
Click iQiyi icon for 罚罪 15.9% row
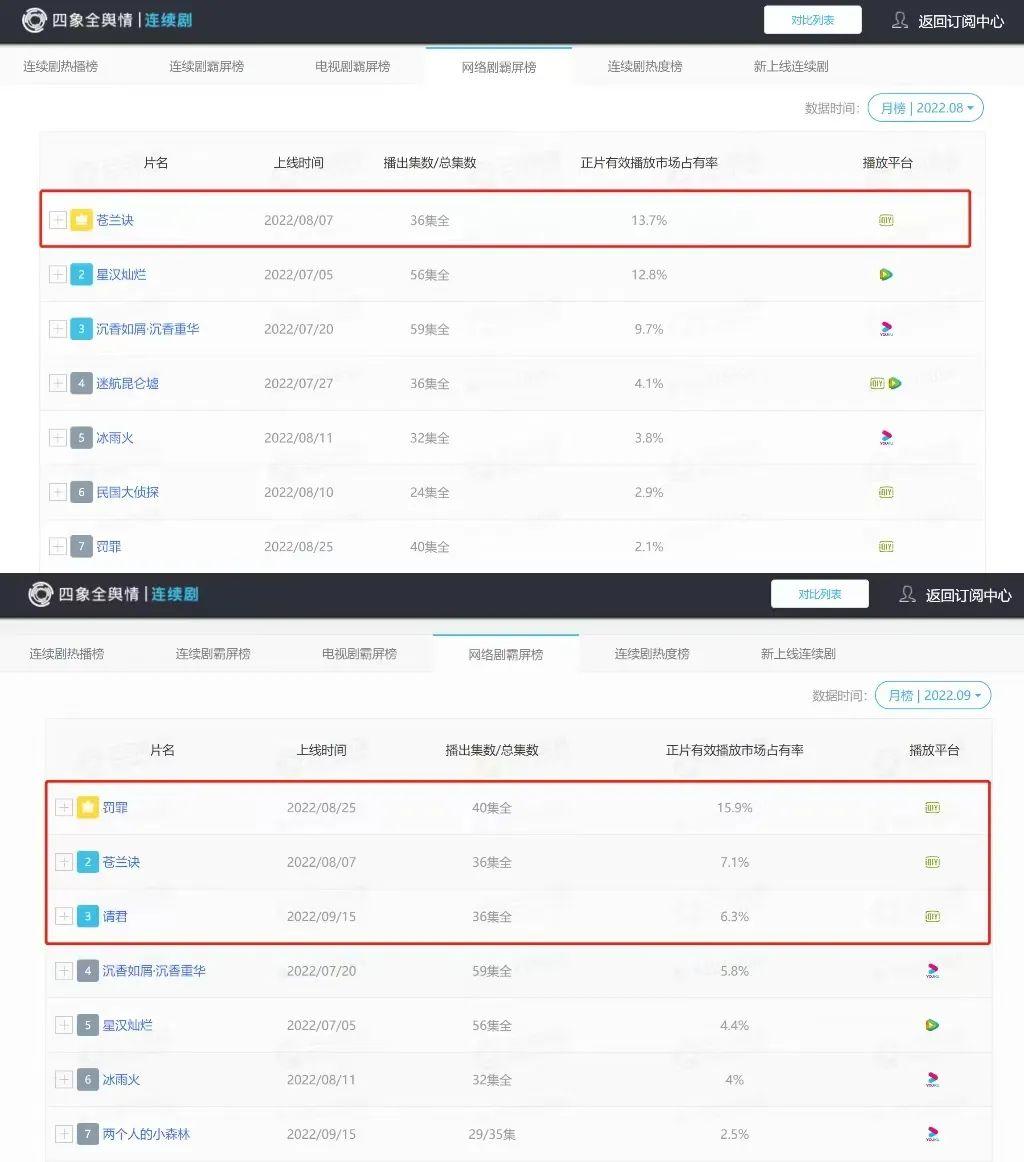[933, 807]
